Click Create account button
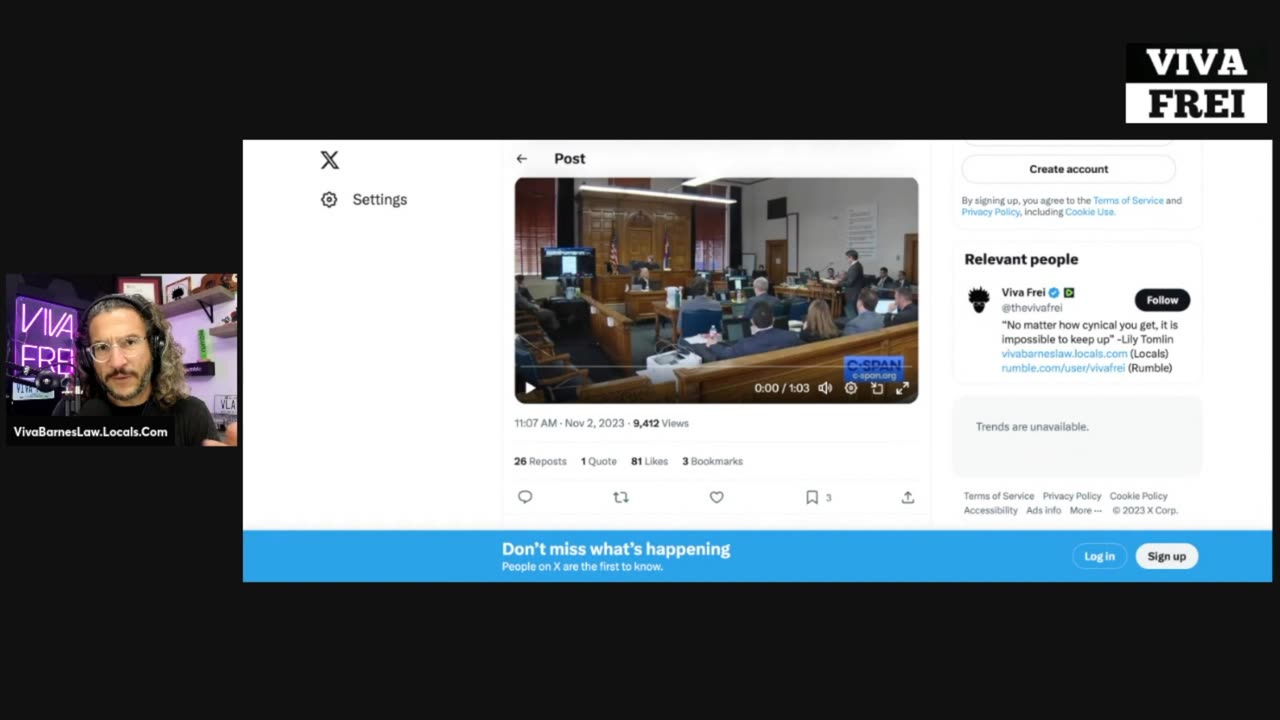This screenshot has height=720, width=1280. [x=1068, y=169]
